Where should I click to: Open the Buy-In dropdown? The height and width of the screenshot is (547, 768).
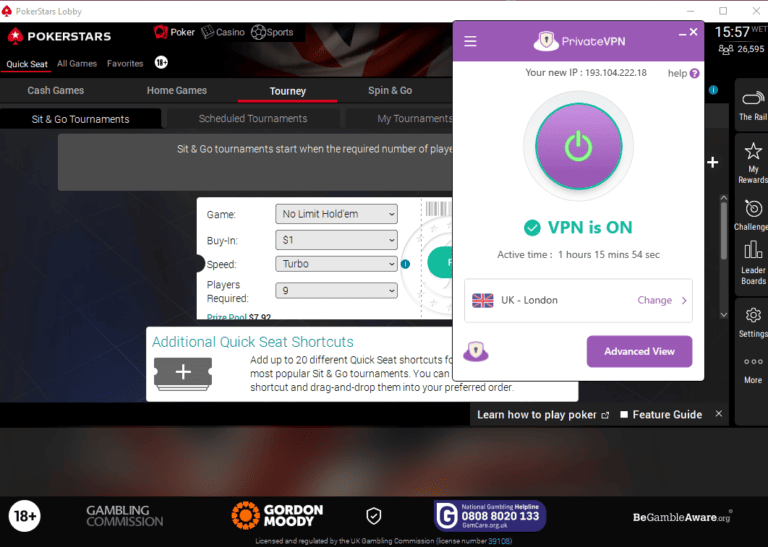click(336, 240)
